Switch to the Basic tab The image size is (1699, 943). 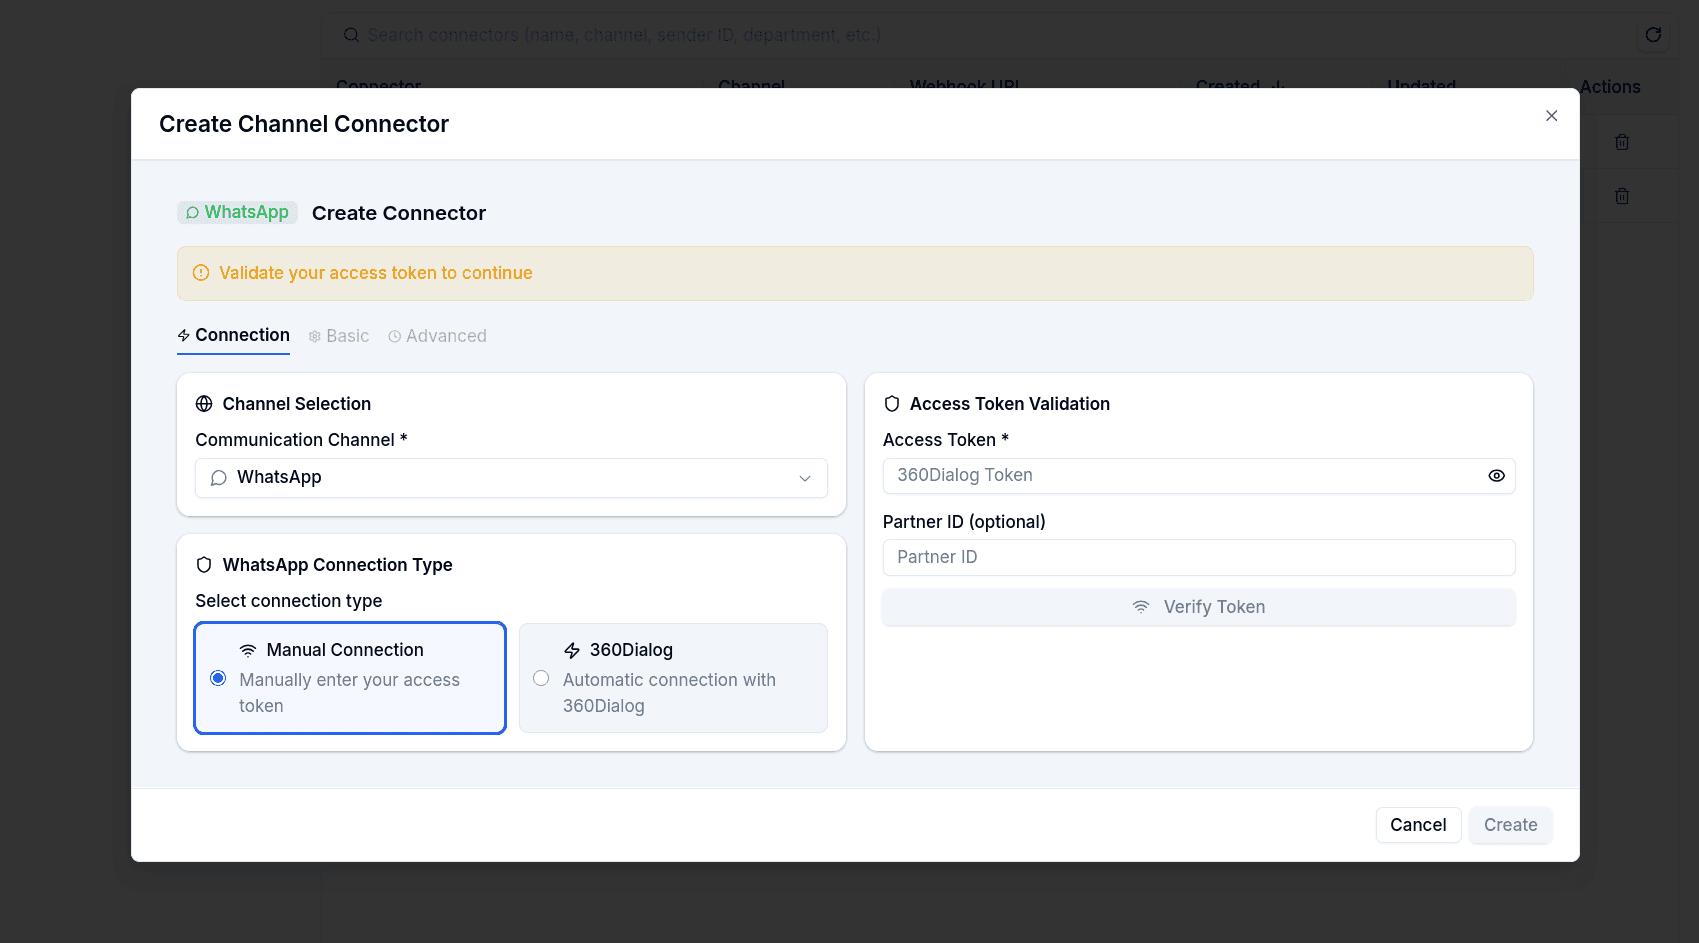coord(339,336)
